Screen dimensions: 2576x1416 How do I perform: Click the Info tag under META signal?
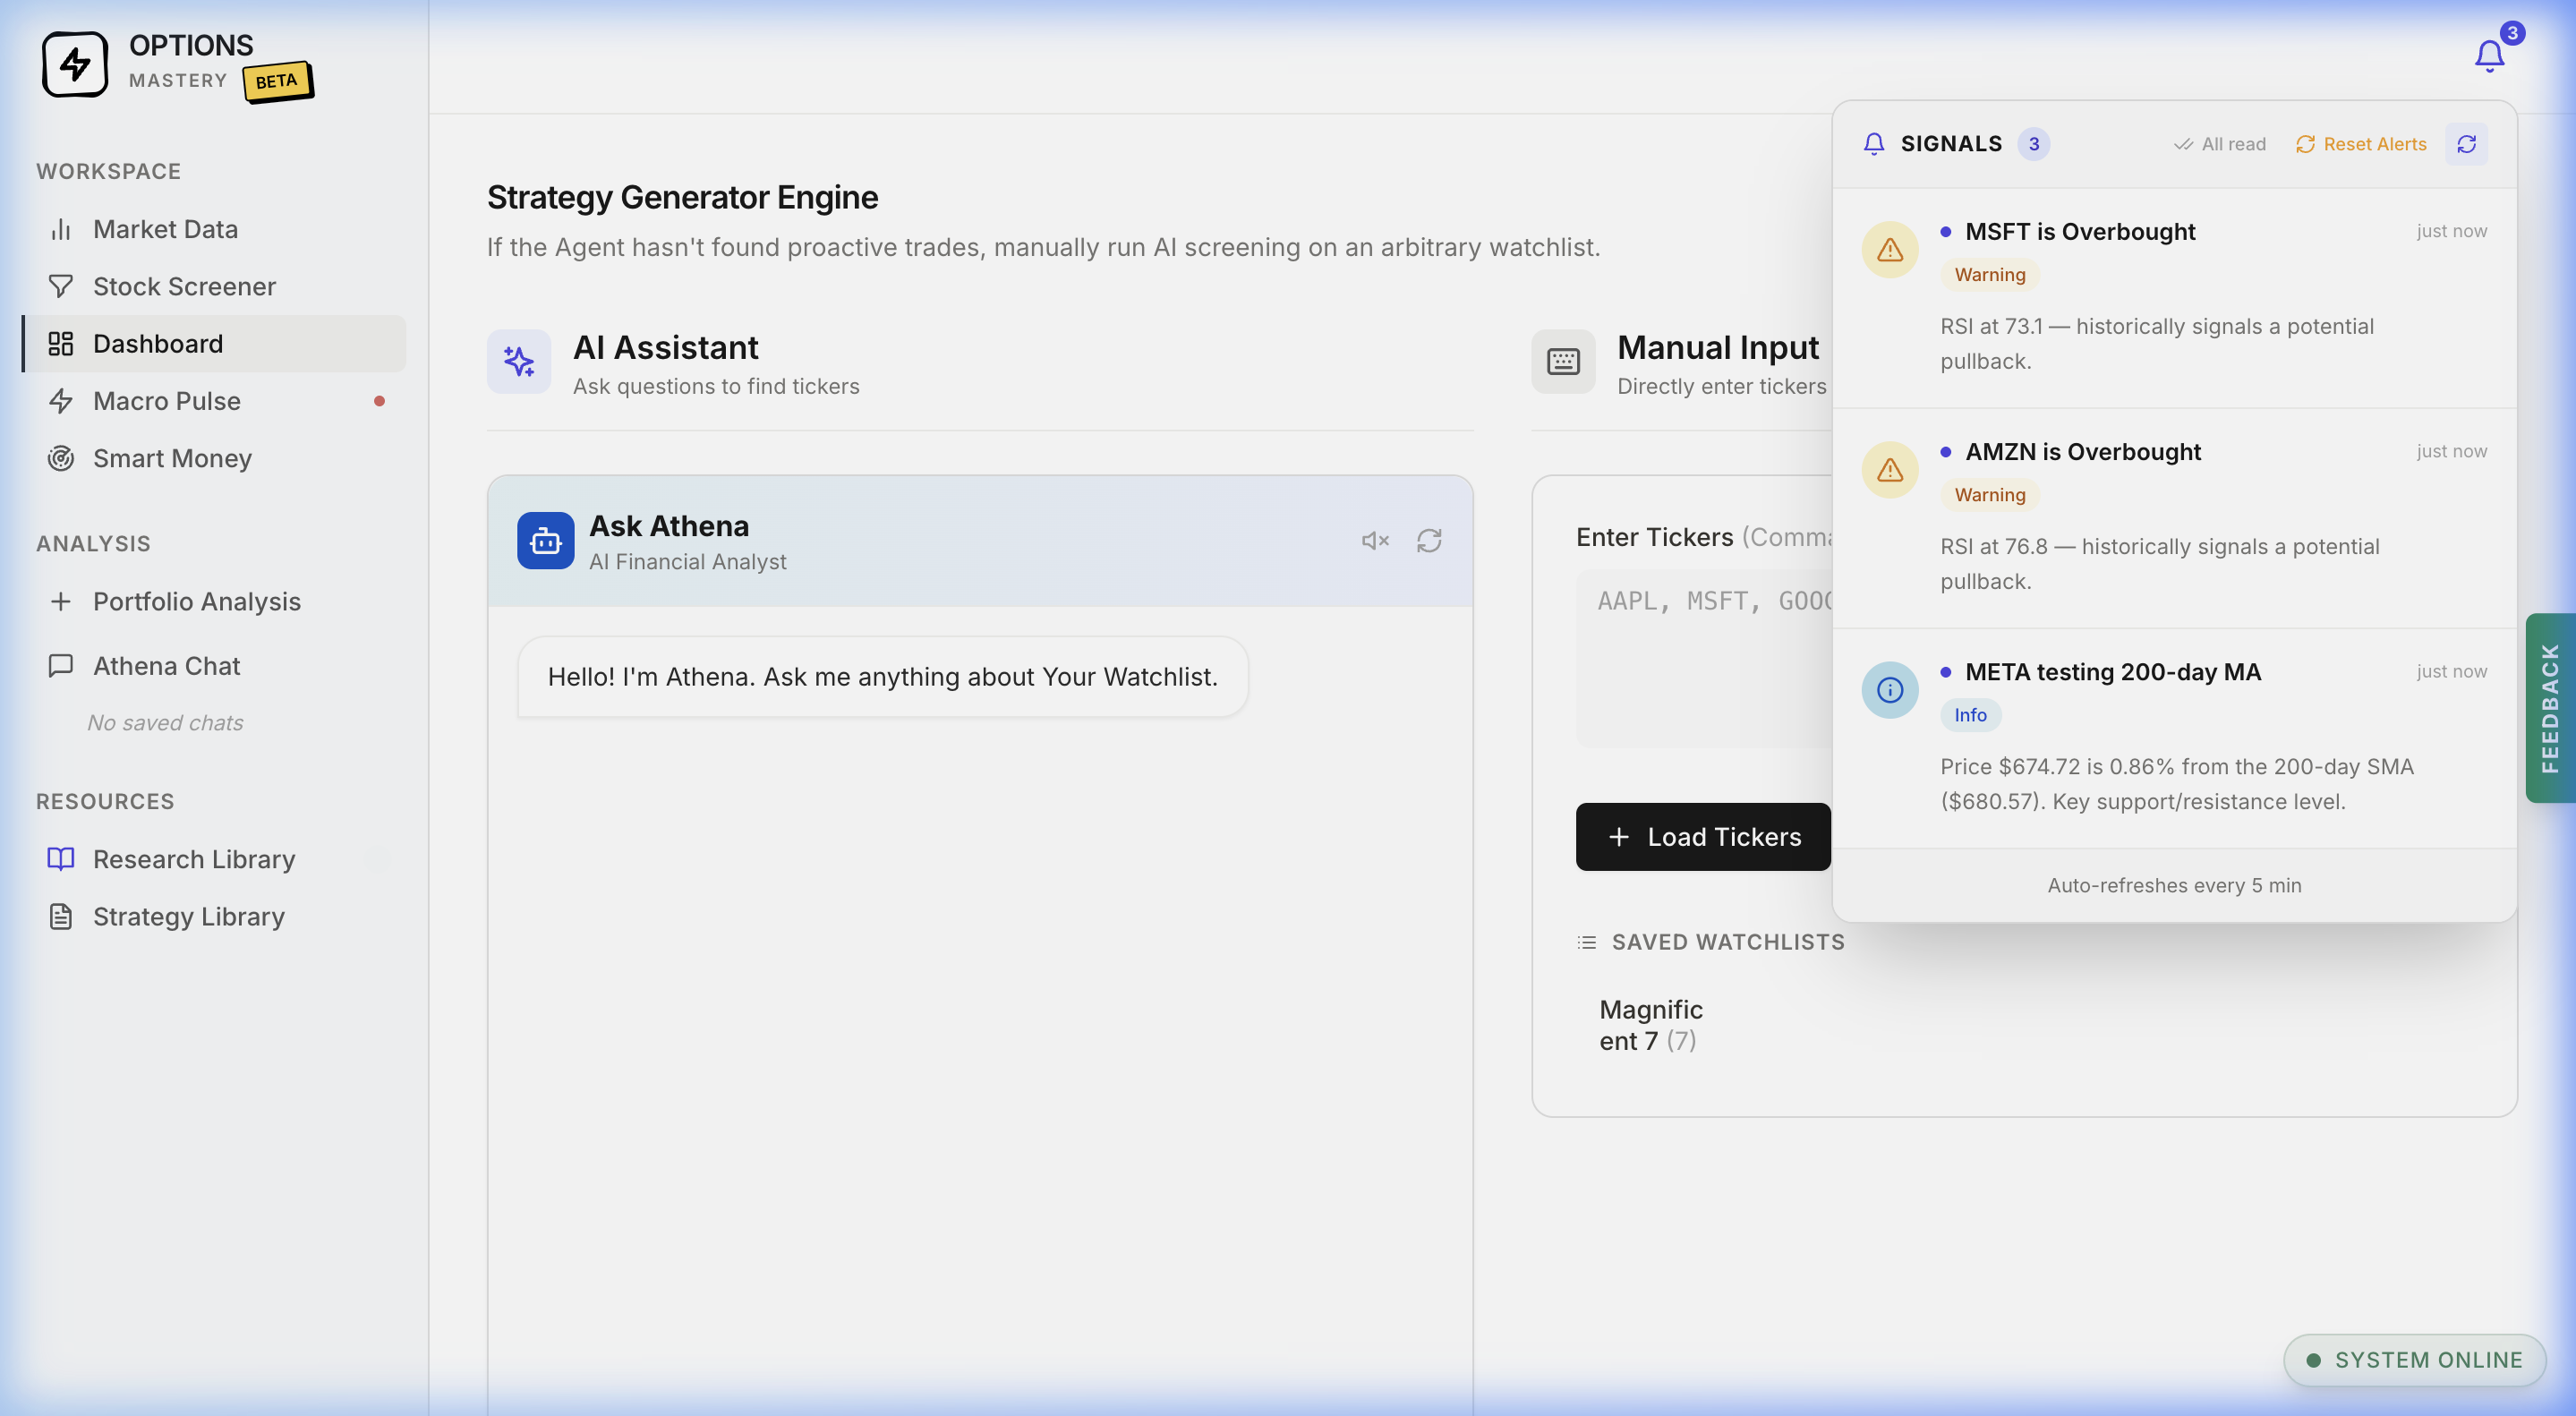[x=1970, y=715]
